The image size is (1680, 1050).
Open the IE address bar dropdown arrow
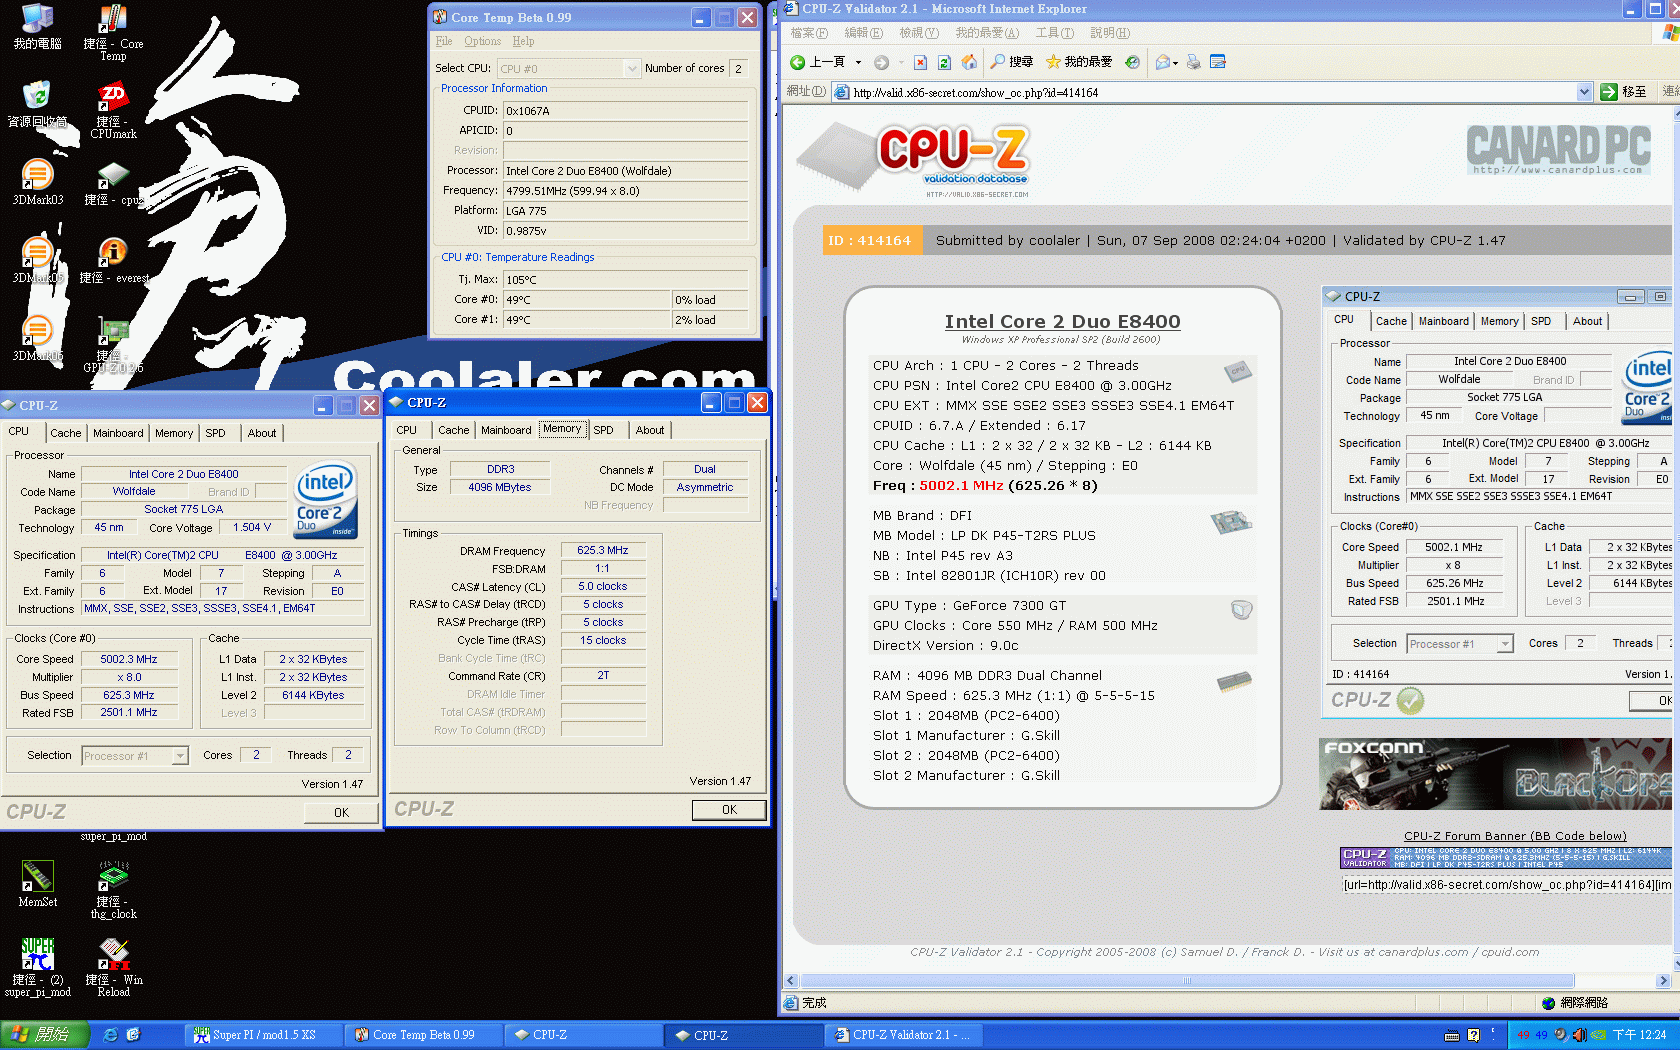(1584, 92)
